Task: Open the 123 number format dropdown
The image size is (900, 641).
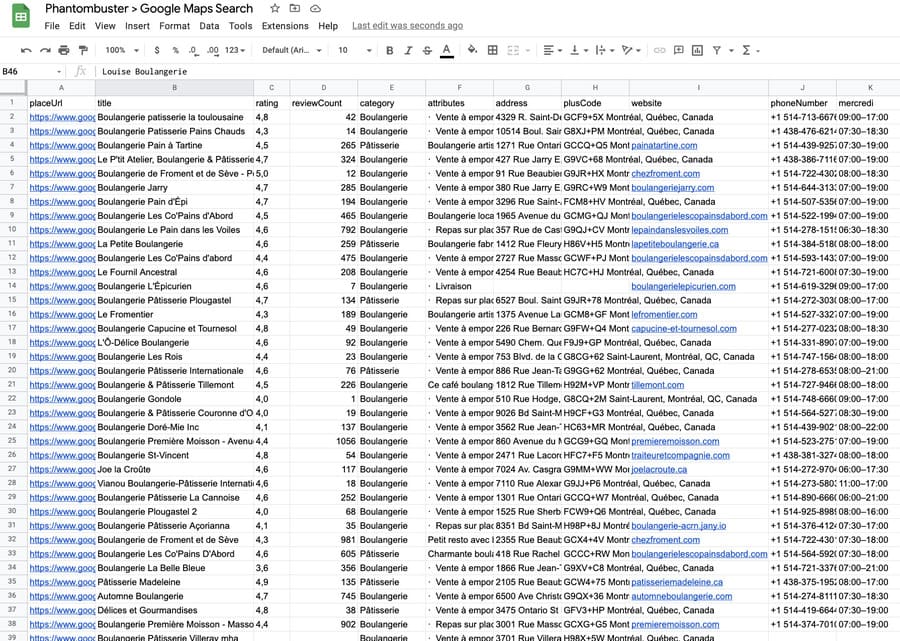Action: click(235, 50)
